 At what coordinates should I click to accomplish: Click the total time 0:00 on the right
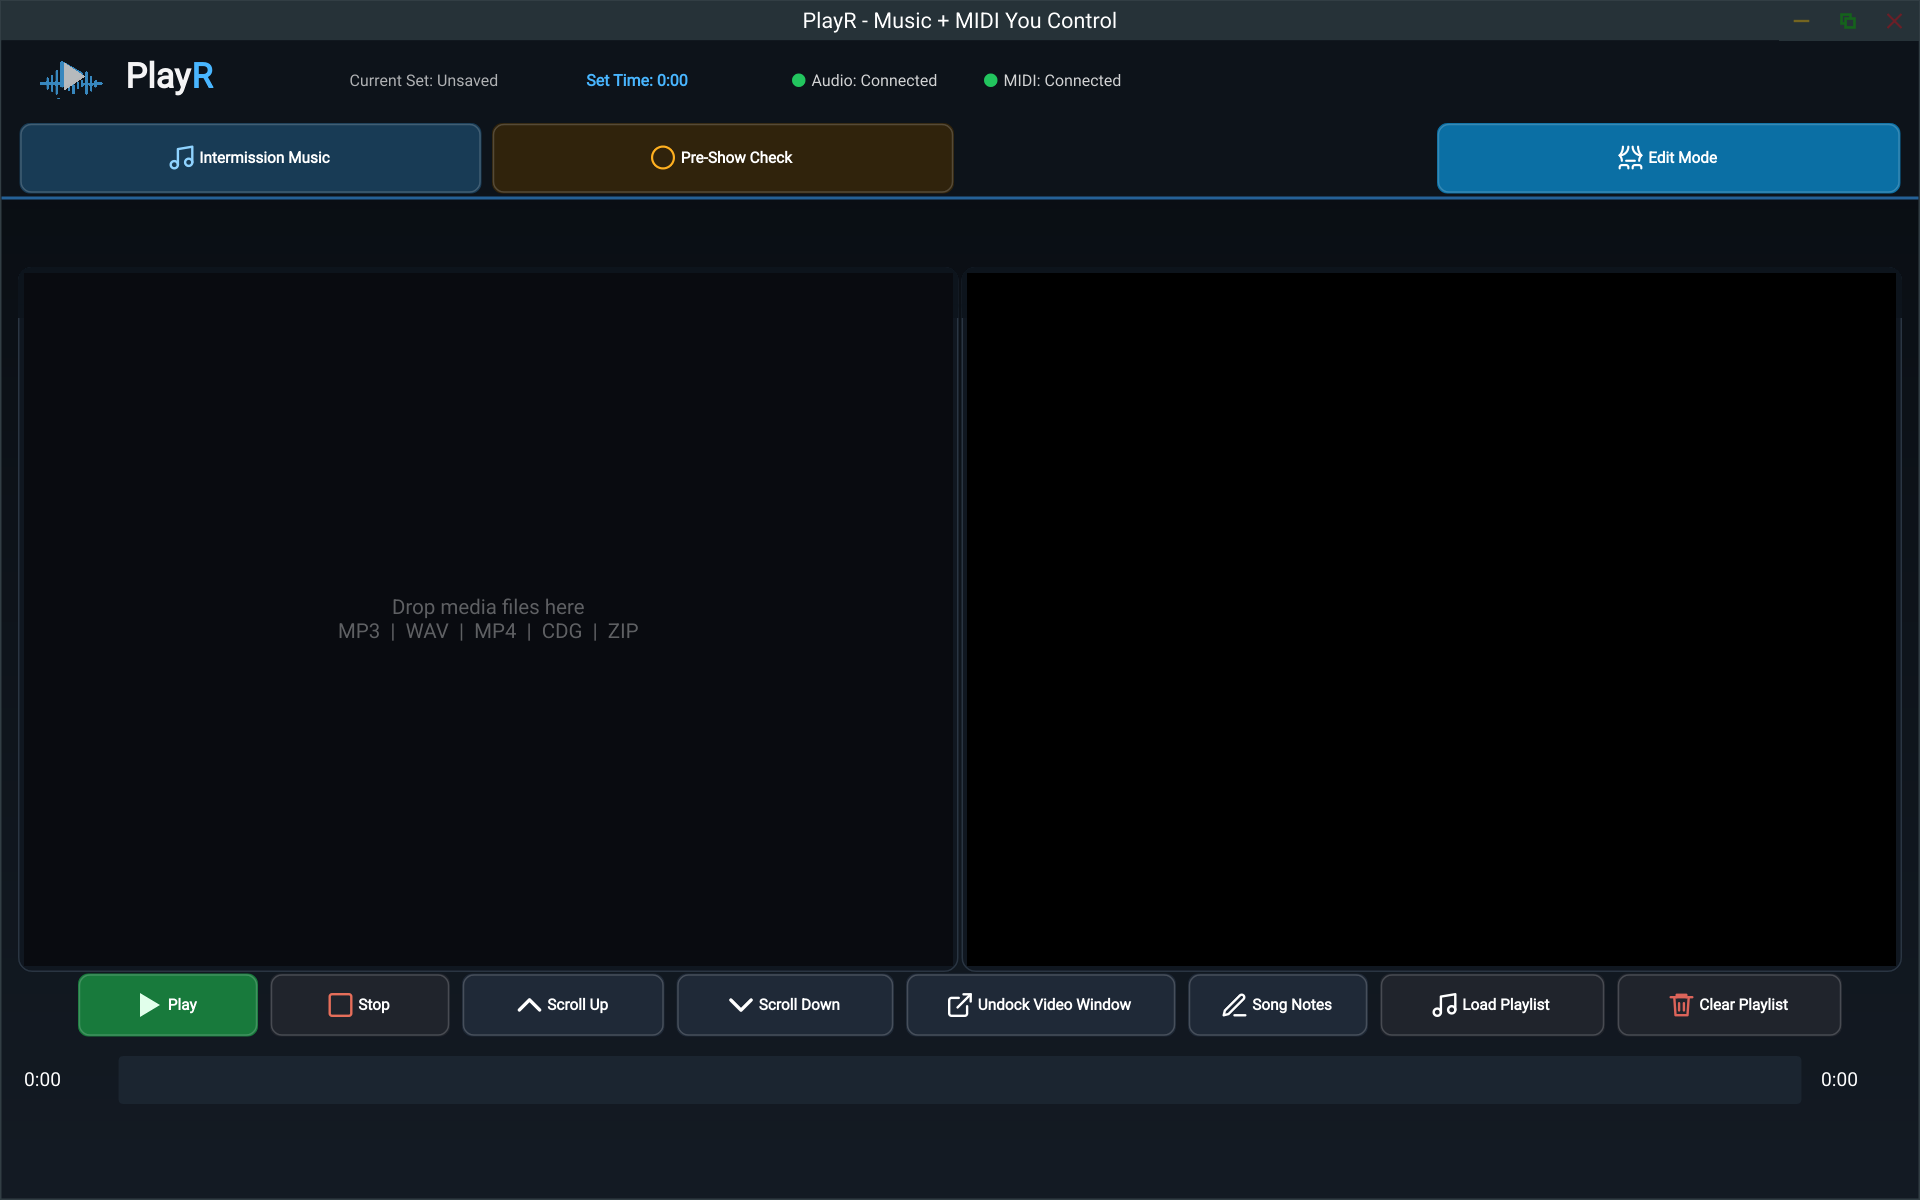1839,1080
